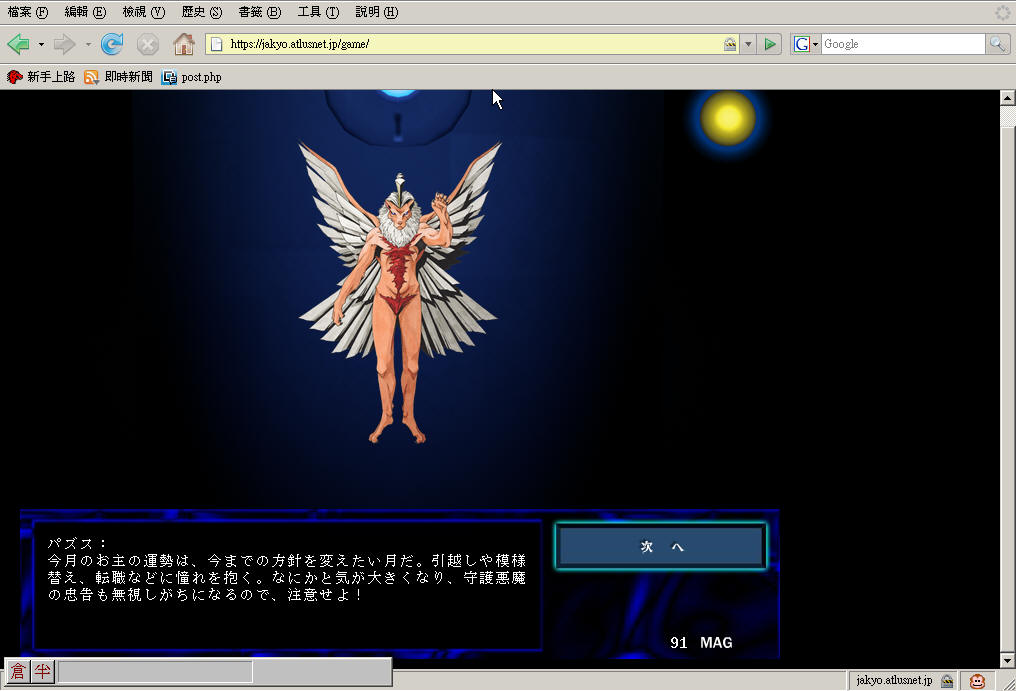Go to the Home page icon
Viewport: 1016px width, 691px height.
pyautogui.click(x=184, y=44)
